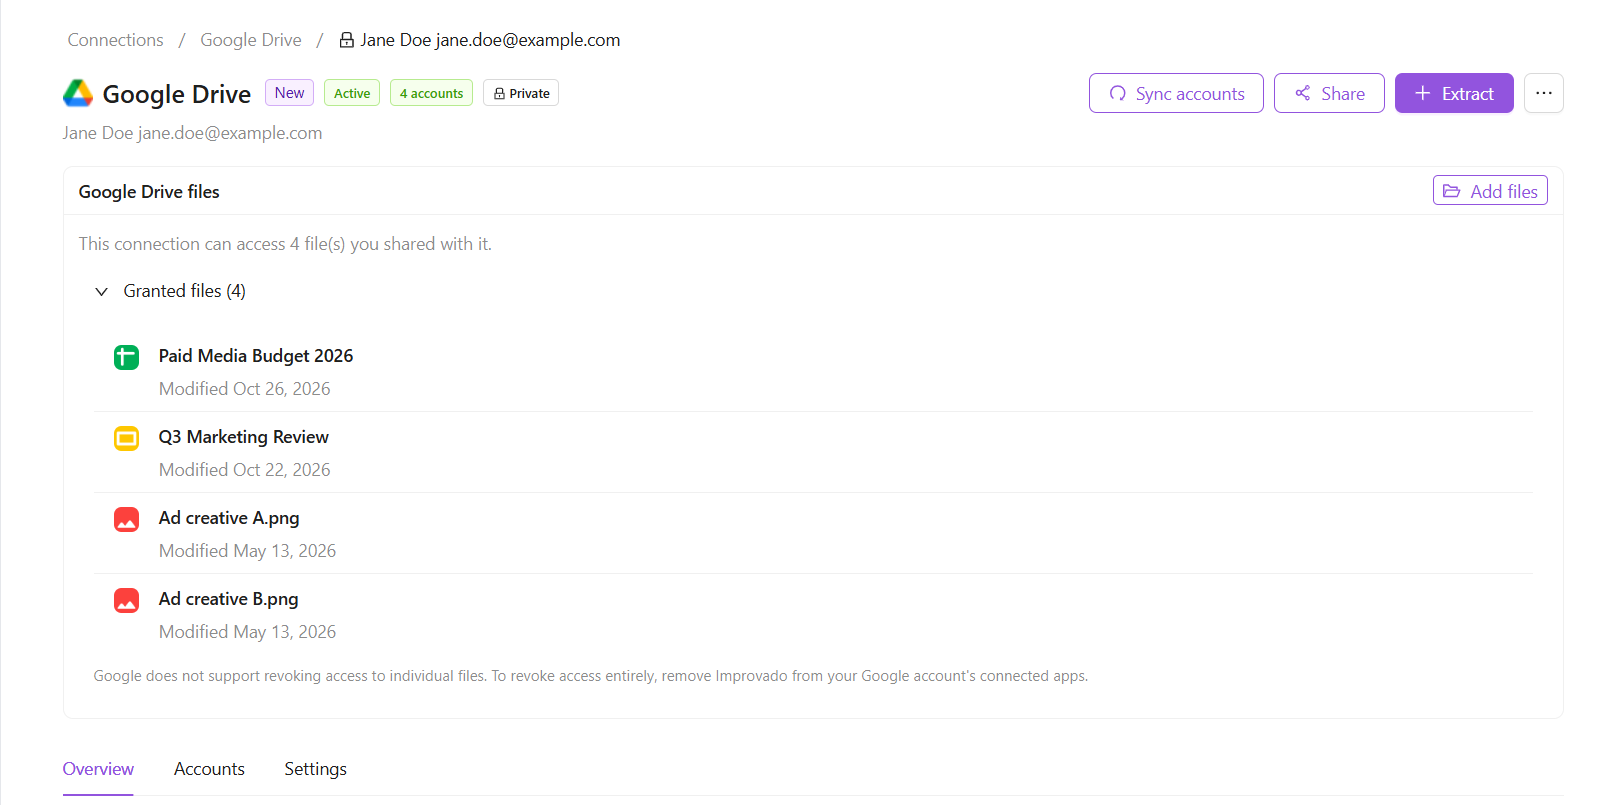Viewport: 1621px width, 805px height.
Task: Click Modified Oct 22, 2026 text
Action: click(x=245, y=470)
